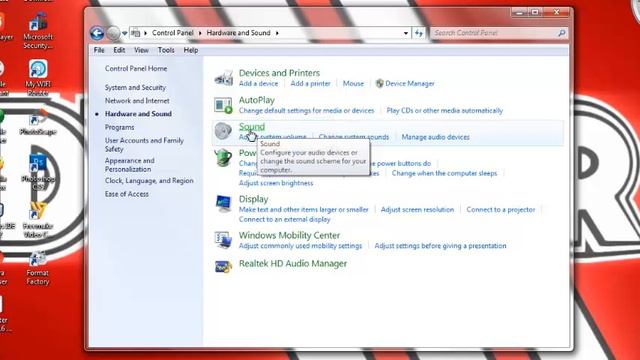Click the address bar refresh button
The width and height of the screenshot is (640, 360).
pyautogui.click(x=419, y=33)
